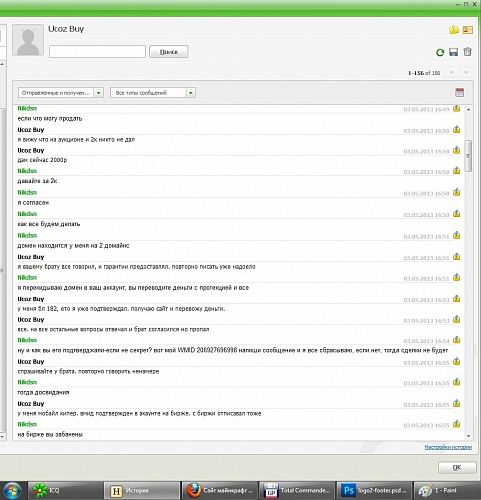
Task: Click the icon beside 'тогда досвидания' message
Action: click(456, 382)
